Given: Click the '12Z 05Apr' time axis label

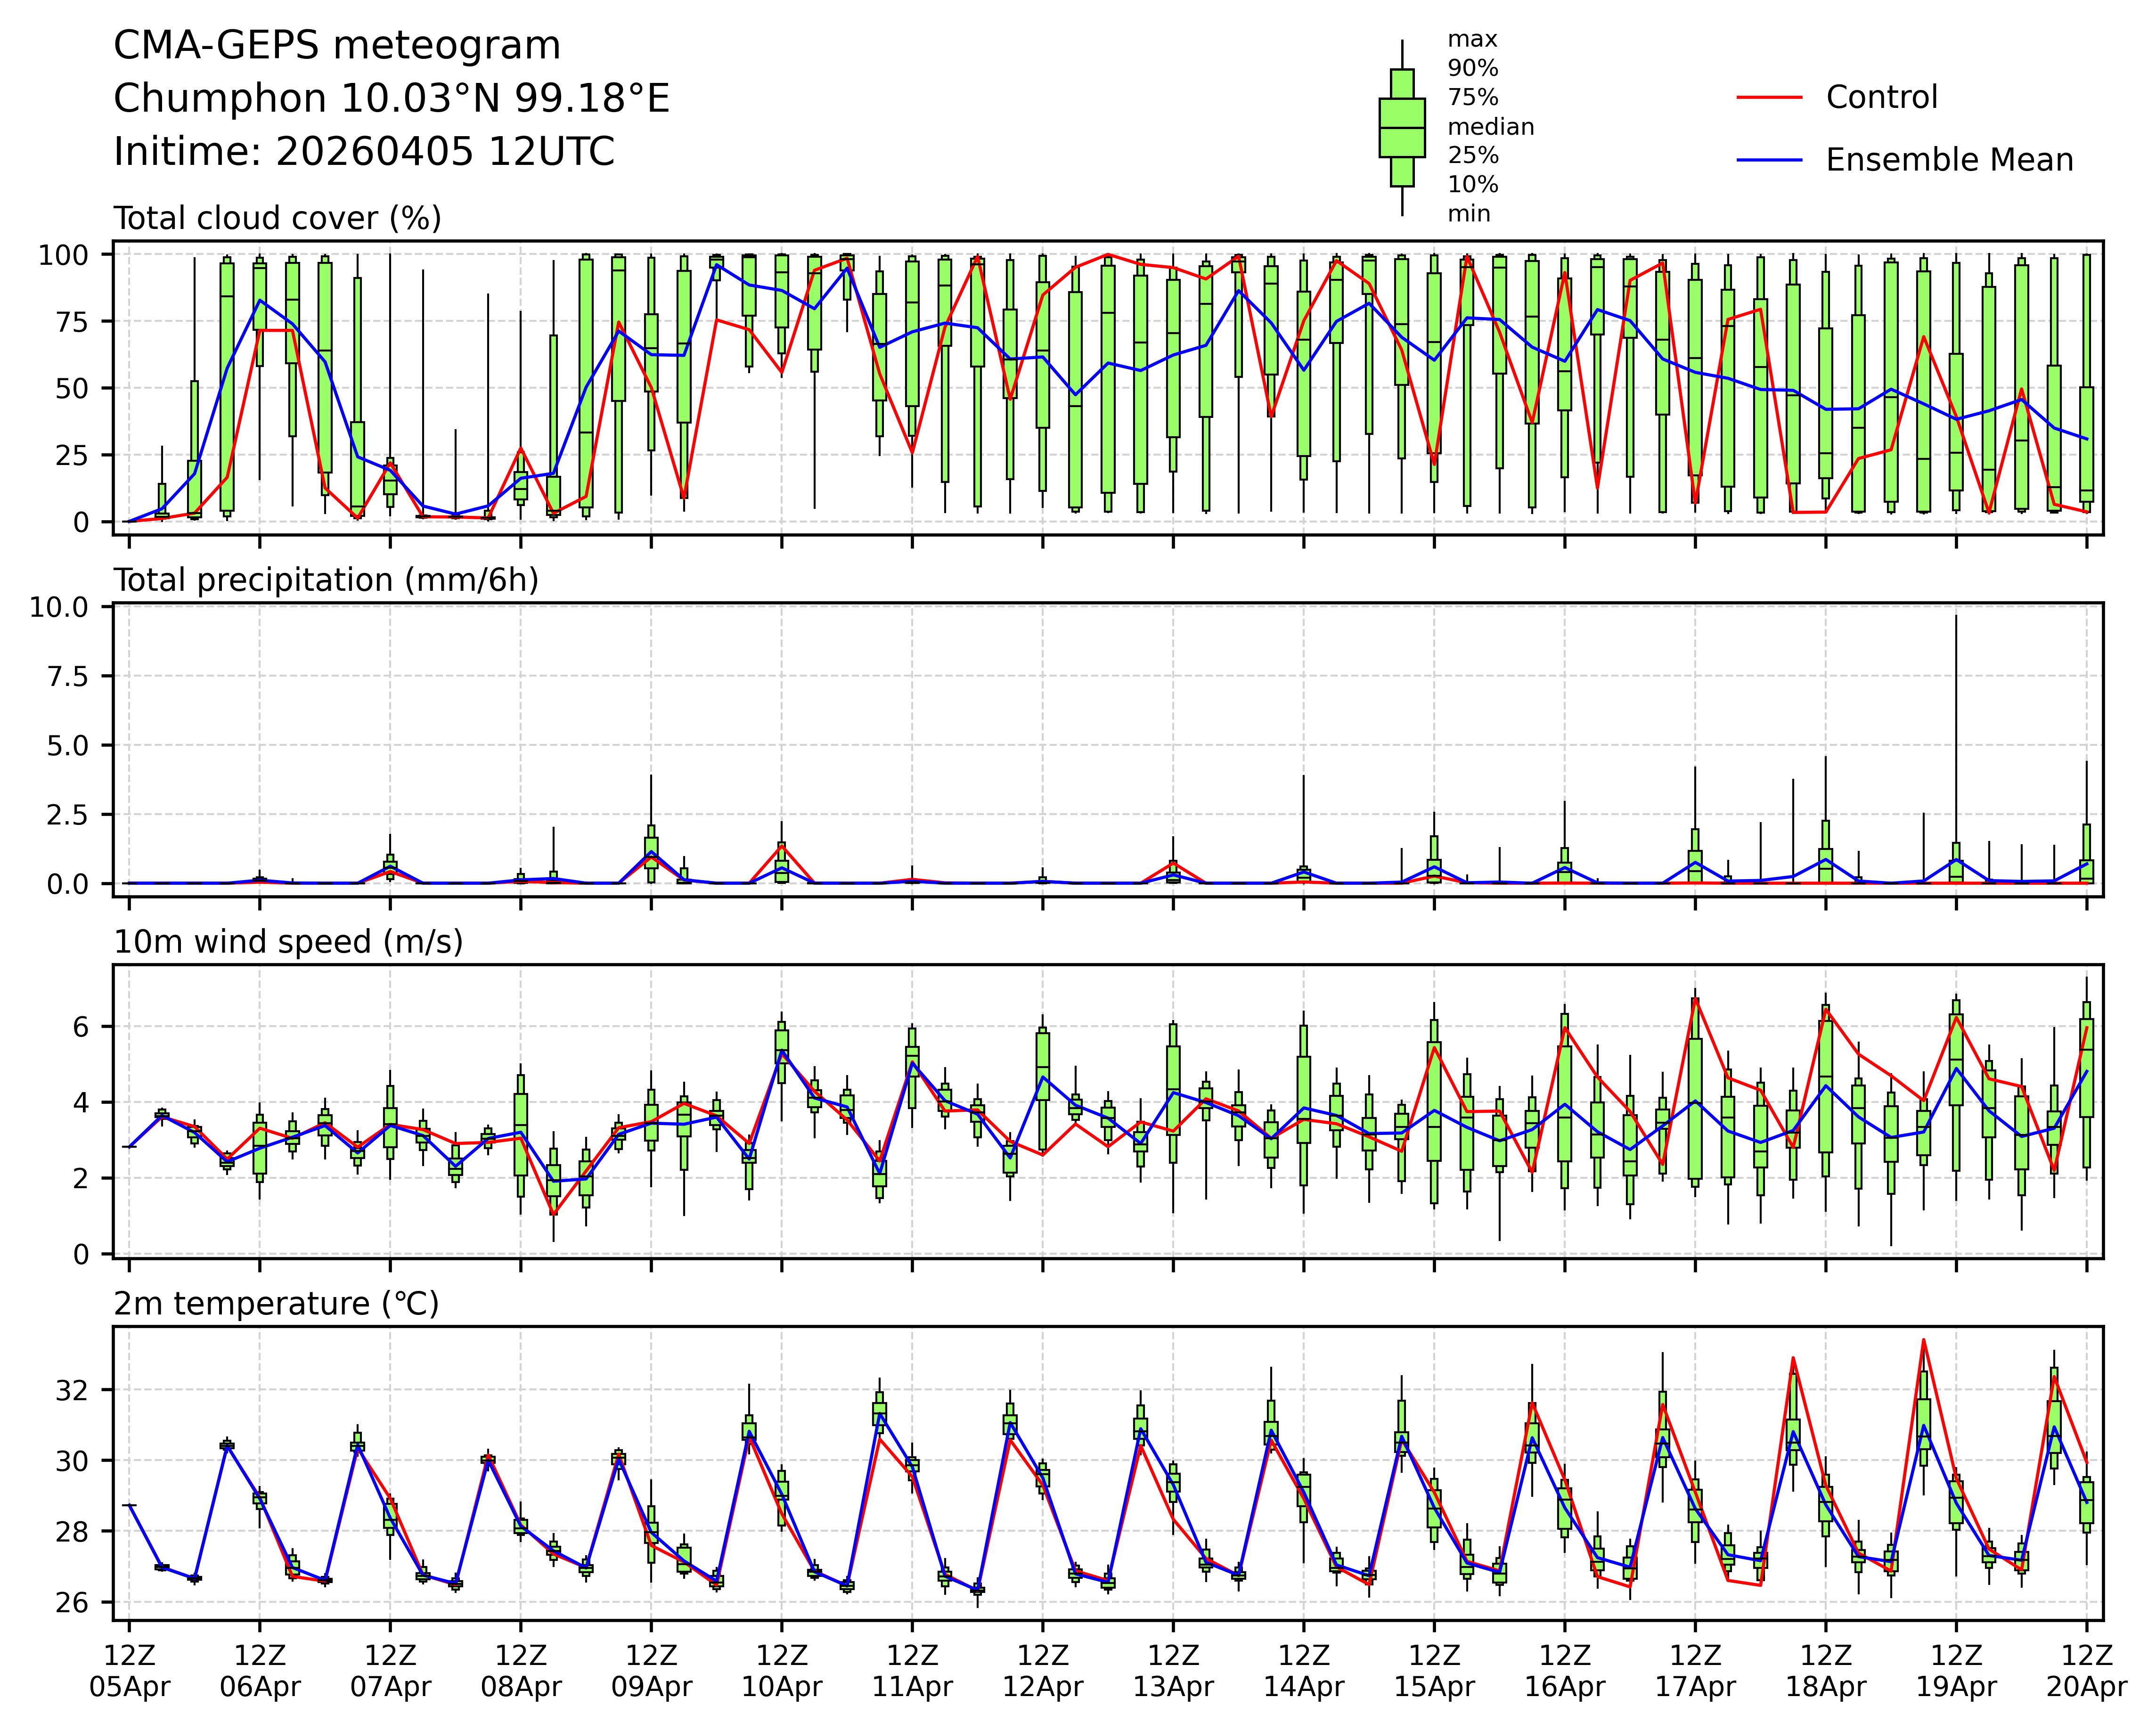Looking at the screenshot, I should pos(129,1671).
